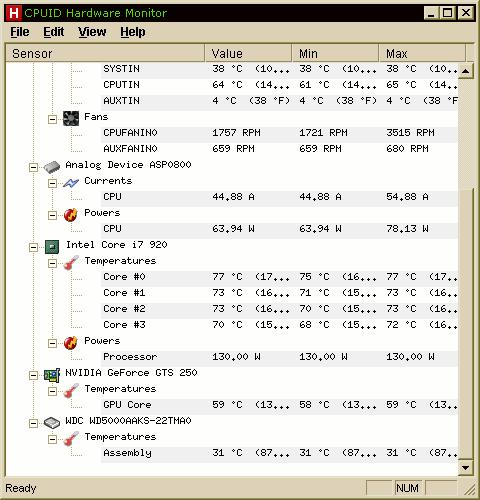Collapse the Intel Core i7 920 node
The image size is (480, 500).
tap(33, 247)
